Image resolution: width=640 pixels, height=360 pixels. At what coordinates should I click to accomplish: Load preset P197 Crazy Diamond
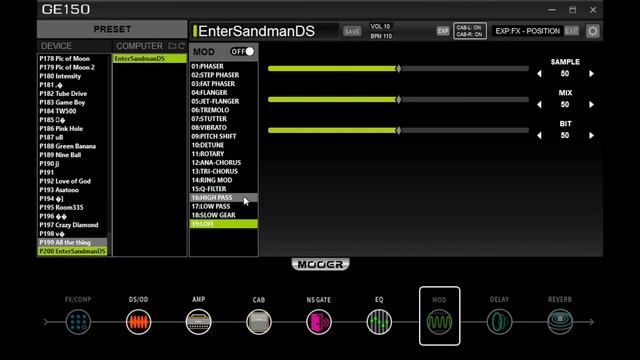pyautogui.click(x=73, y=225)
